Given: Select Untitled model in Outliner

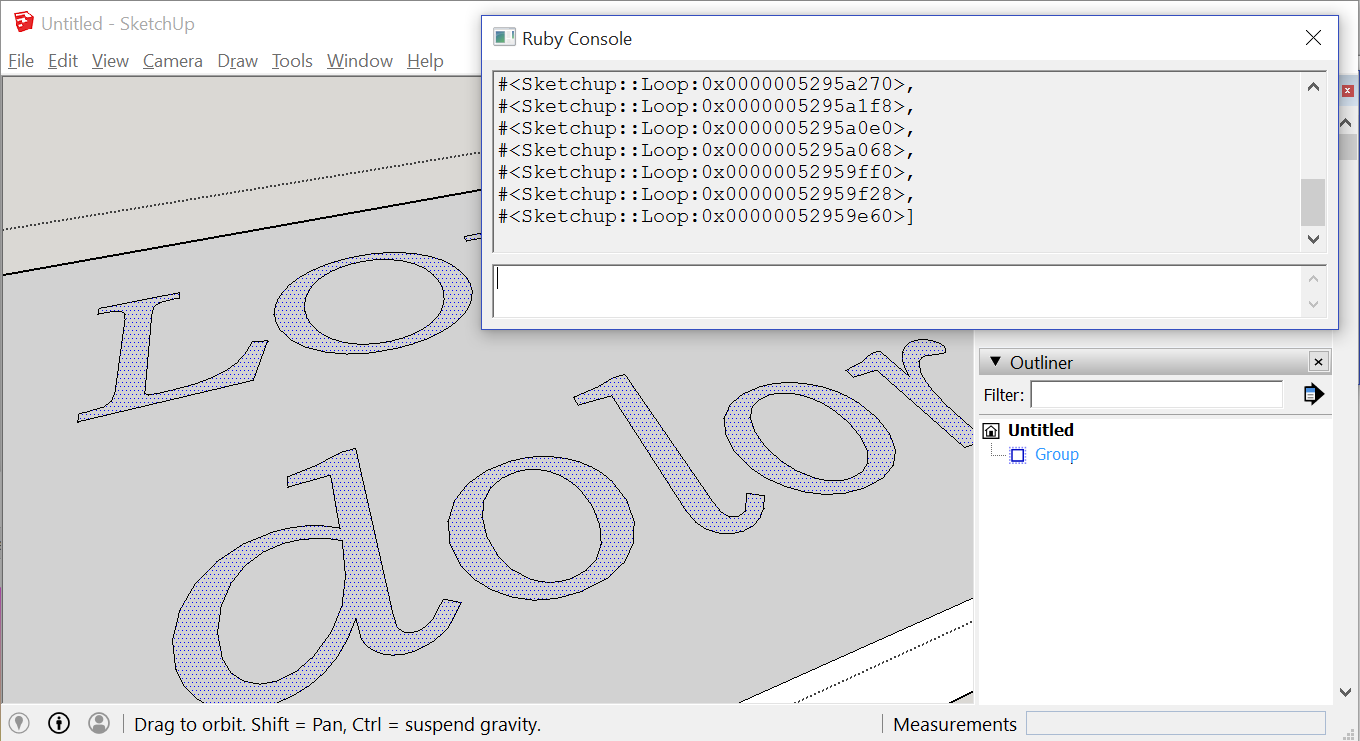Looking at the screenshot, I should [1041, 430].
